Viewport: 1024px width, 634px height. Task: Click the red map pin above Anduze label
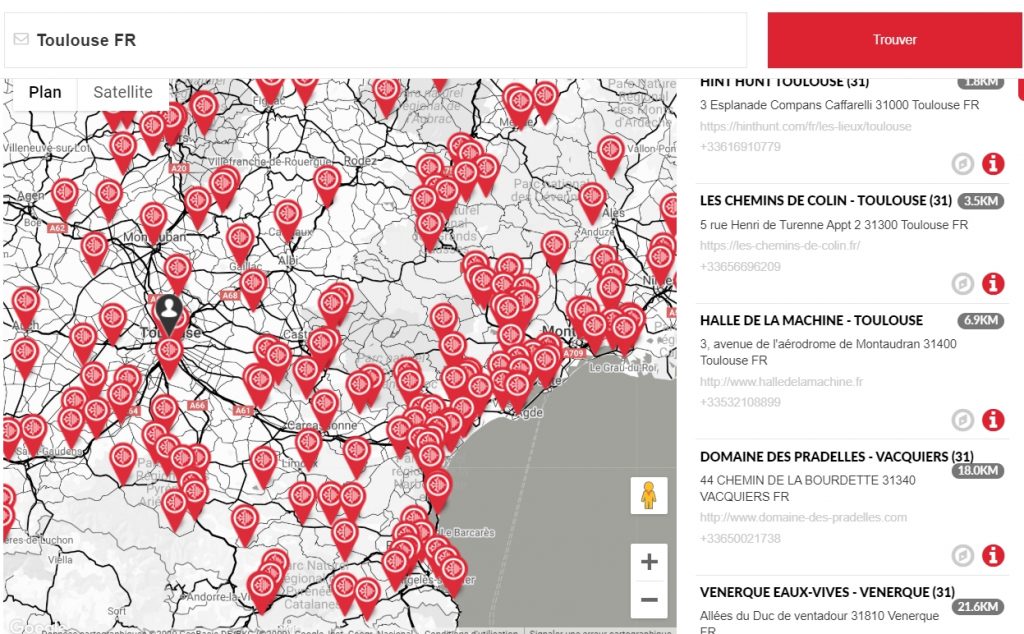(592, 202)
